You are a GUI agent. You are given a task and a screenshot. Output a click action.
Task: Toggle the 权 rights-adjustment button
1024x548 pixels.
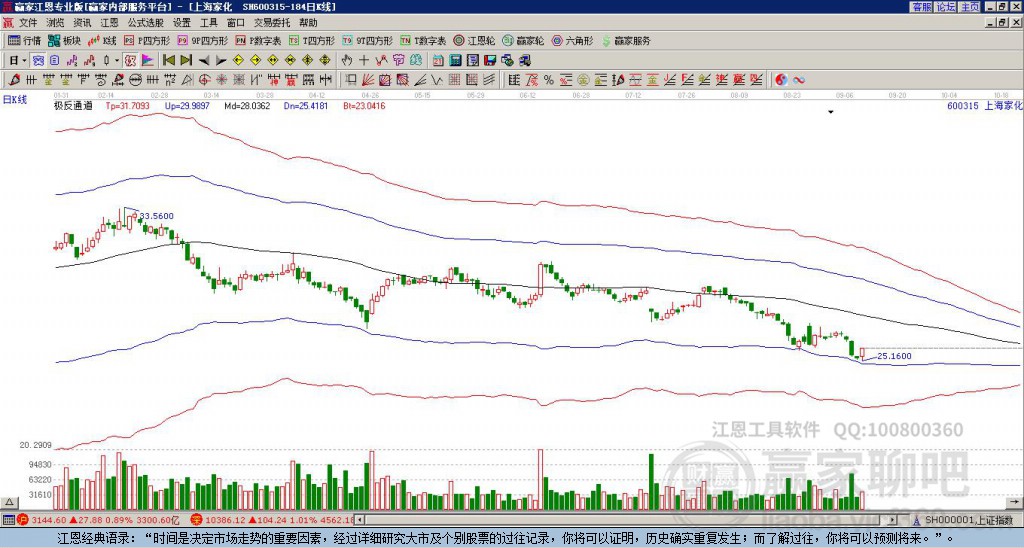pos(130,61)
